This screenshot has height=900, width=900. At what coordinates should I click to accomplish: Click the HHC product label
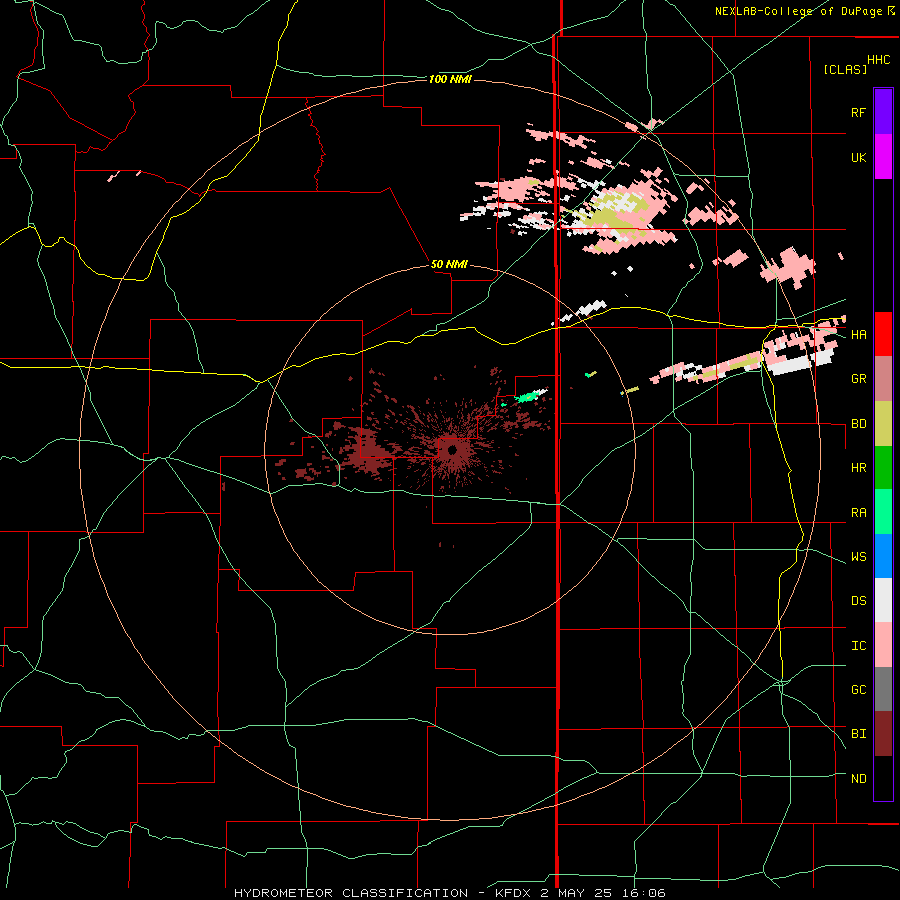click(879, 60)
